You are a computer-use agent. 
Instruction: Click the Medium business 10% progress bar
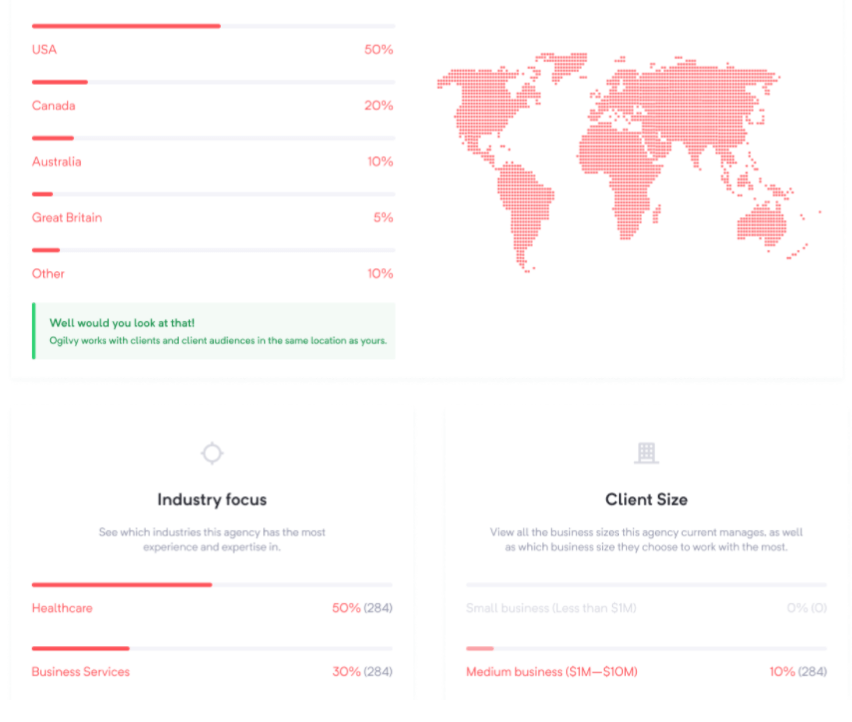pyautogui.click(x=646, y=648)
